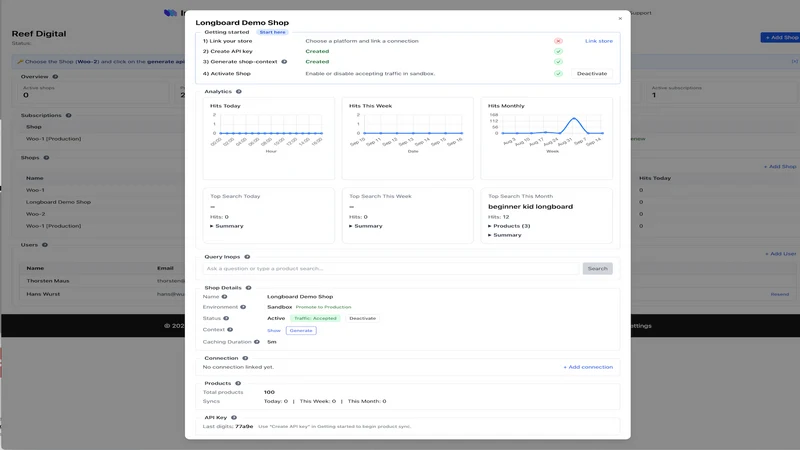Close the Longboard Demo Shop dialog

click(620, 18)
